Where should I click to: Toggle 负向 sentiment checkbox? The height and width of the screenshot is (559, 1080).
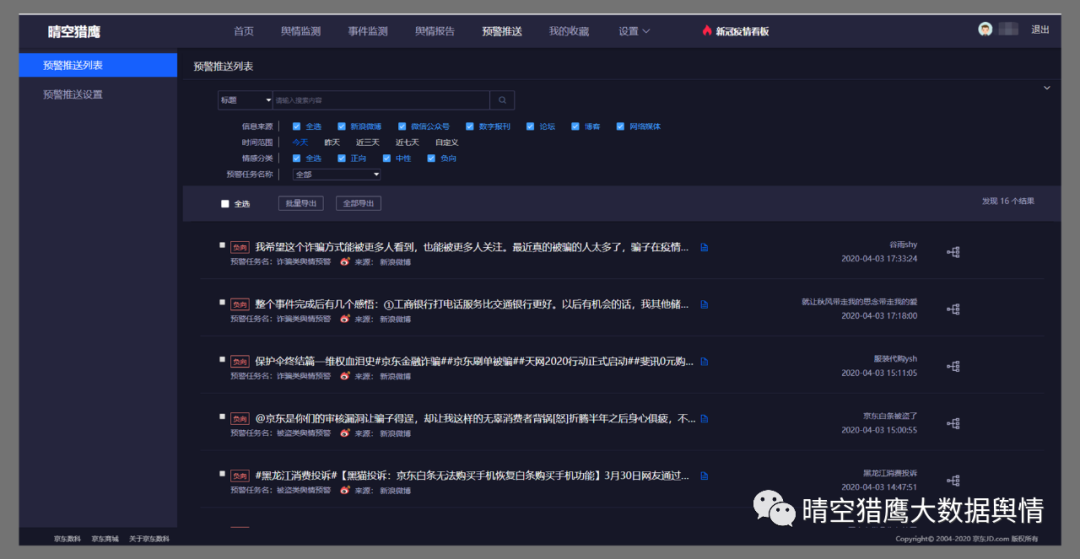[x=431, y=158]
